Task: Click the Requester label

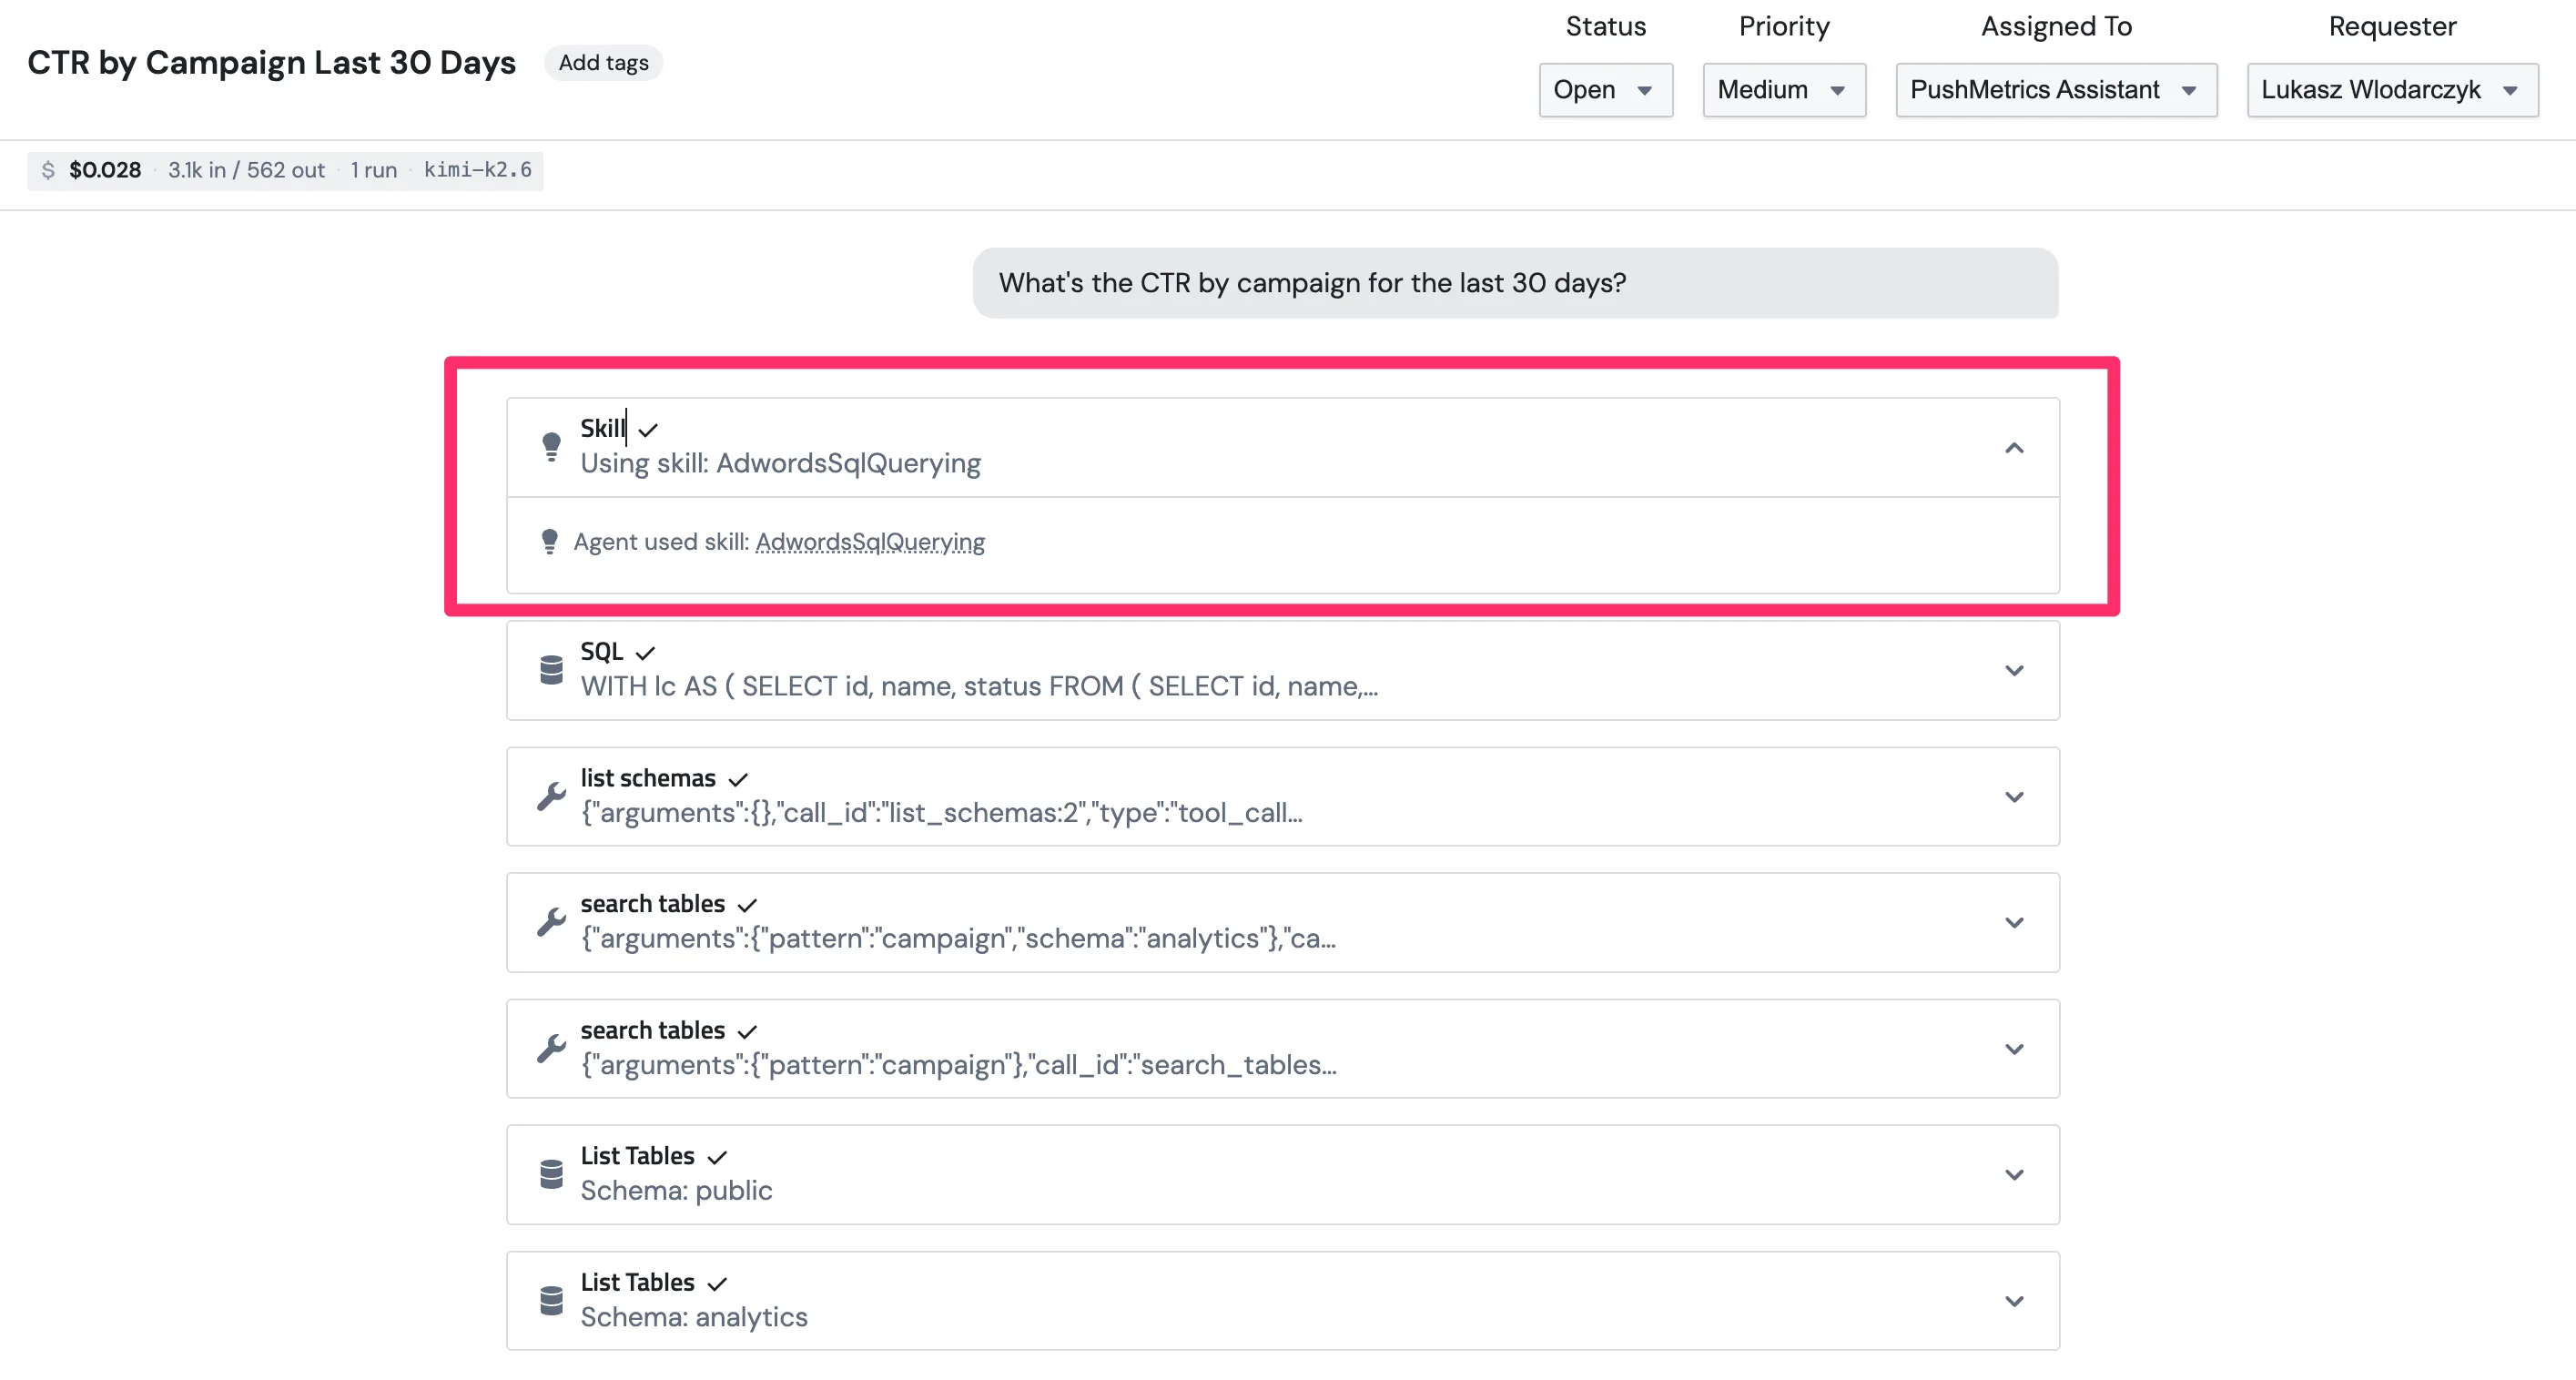Action: coord(2392,26)
